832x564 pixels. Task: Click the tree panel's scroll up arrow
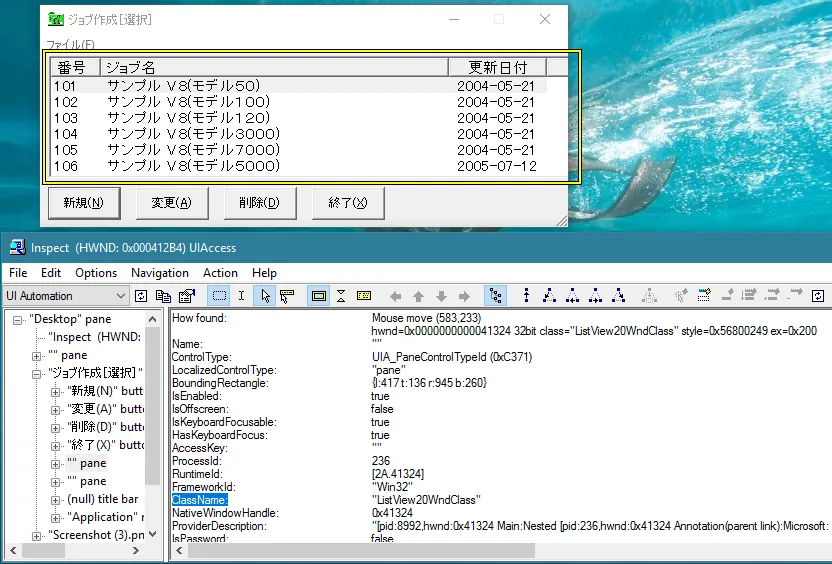153,319
